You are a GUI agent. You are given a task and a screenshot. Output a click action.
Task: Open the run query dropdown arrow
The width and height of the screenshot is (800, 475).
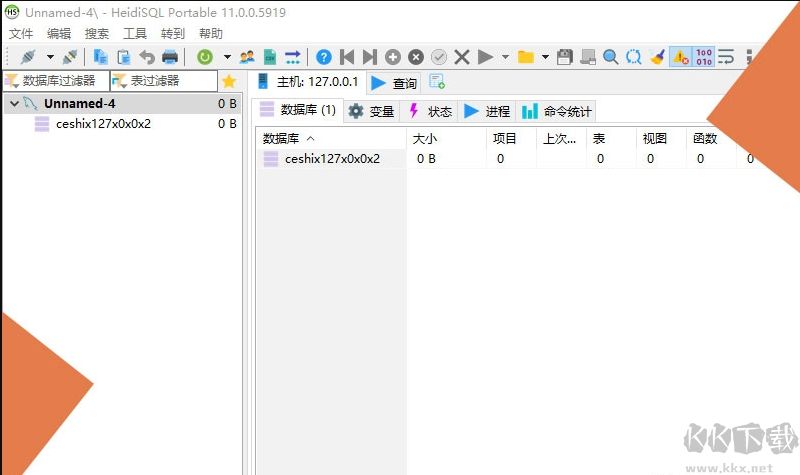(506, 57)
